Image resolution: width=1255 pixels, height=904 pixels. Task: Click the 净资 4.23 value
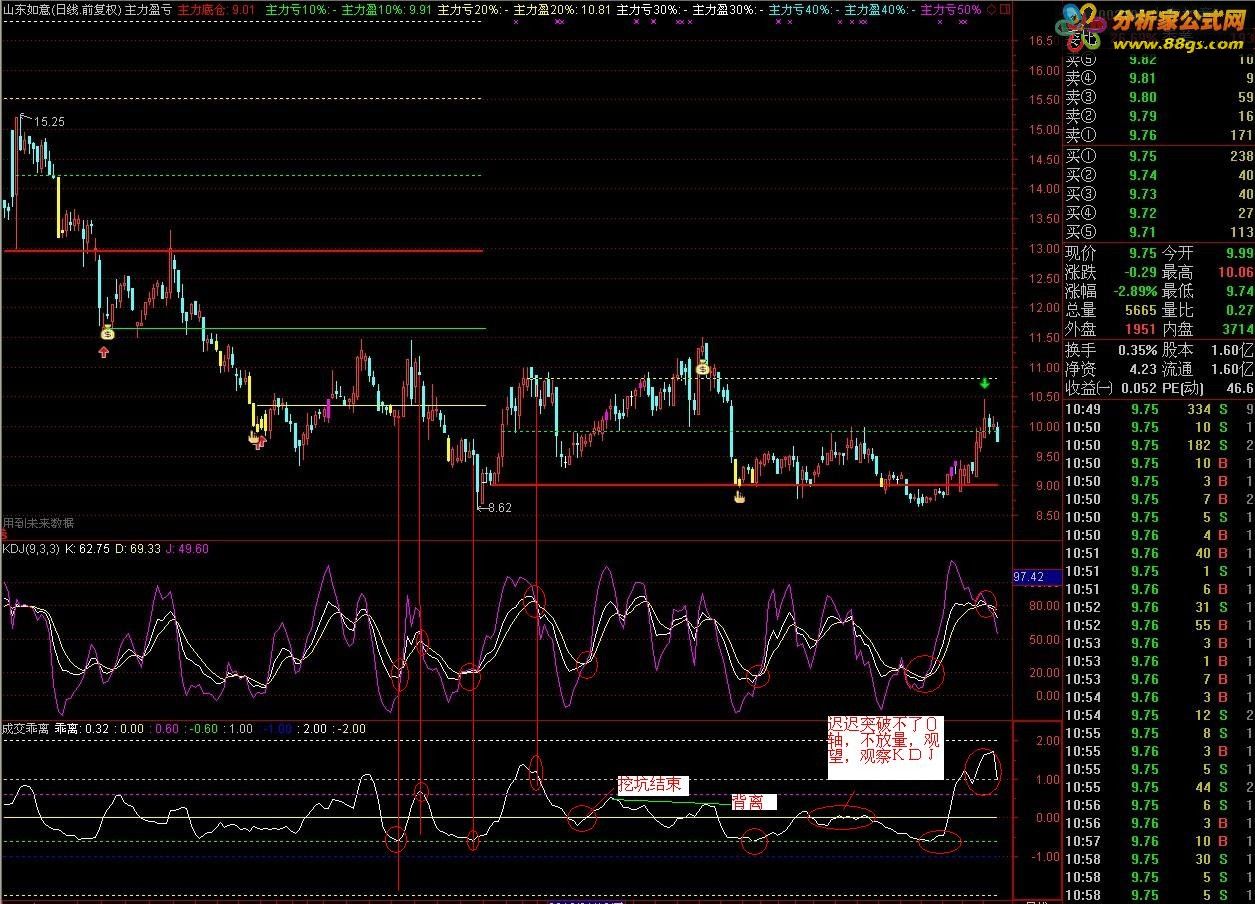[1141, 369]
